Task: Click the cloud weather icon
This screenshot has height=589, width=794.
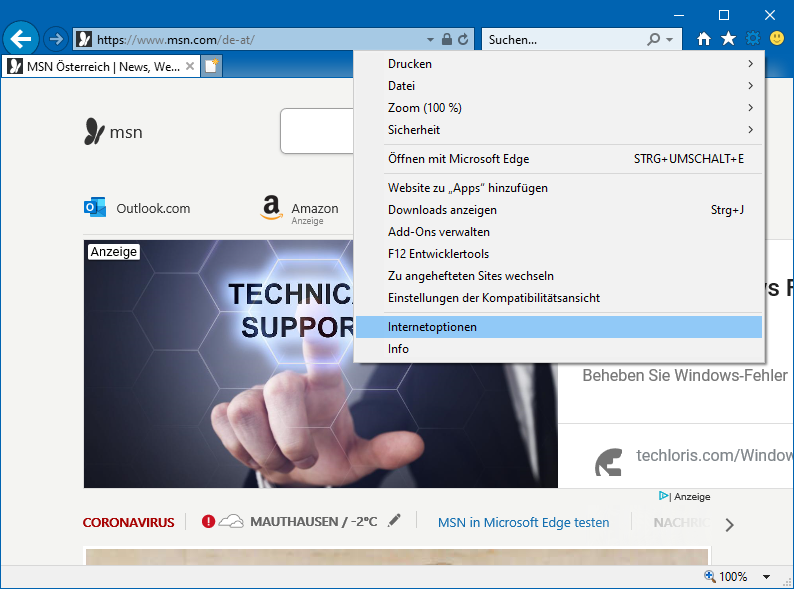Action: click(x=231, y=521)
